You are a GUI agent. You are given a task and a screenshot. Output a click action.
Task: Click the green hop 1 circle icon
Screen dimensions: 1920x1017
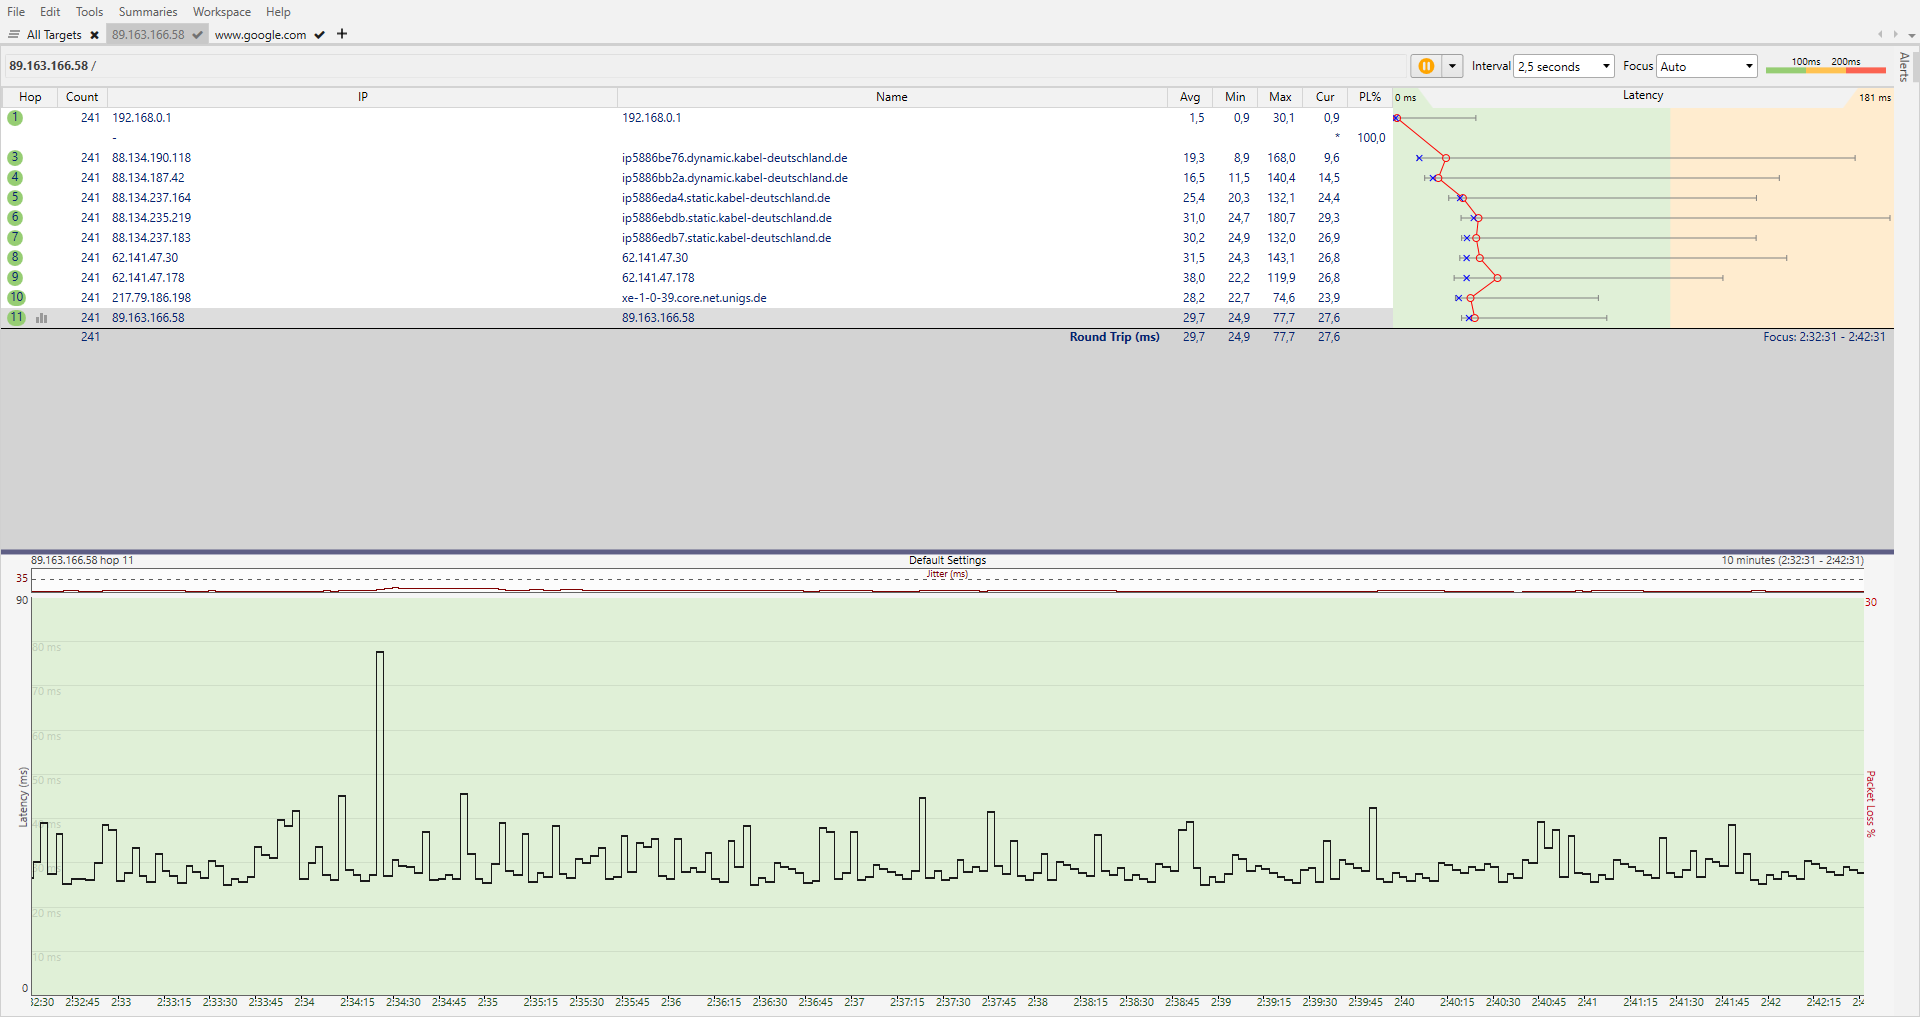15,118
